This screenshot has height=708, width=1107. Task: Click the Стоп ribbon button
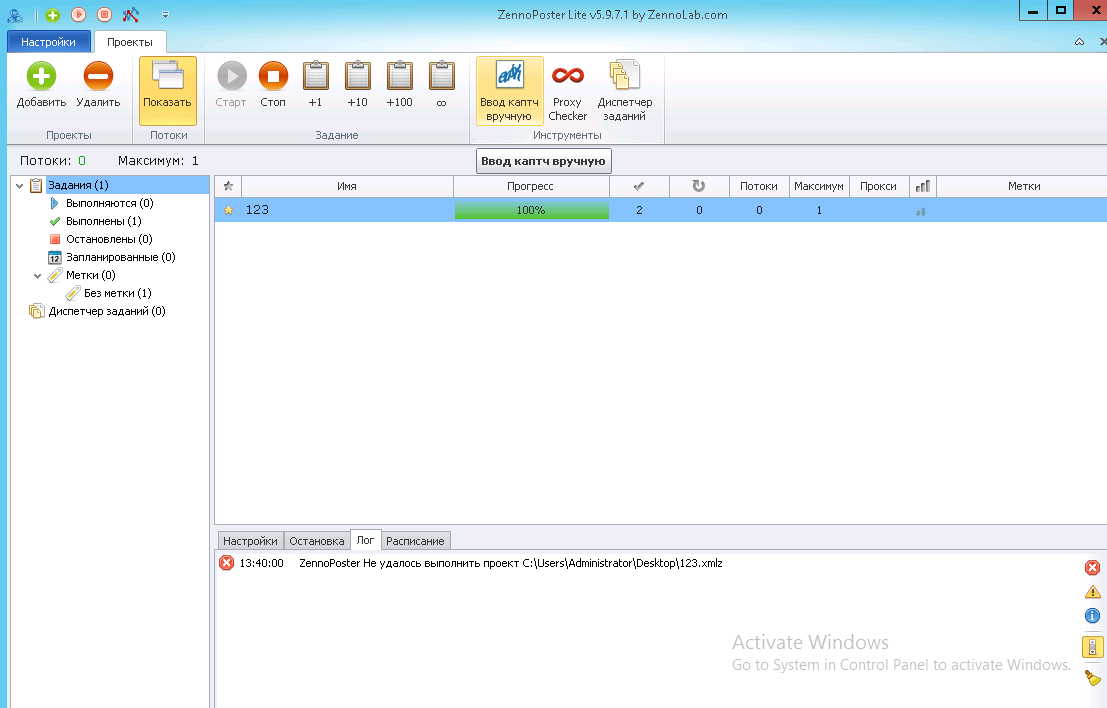click(x=273, y=85)
